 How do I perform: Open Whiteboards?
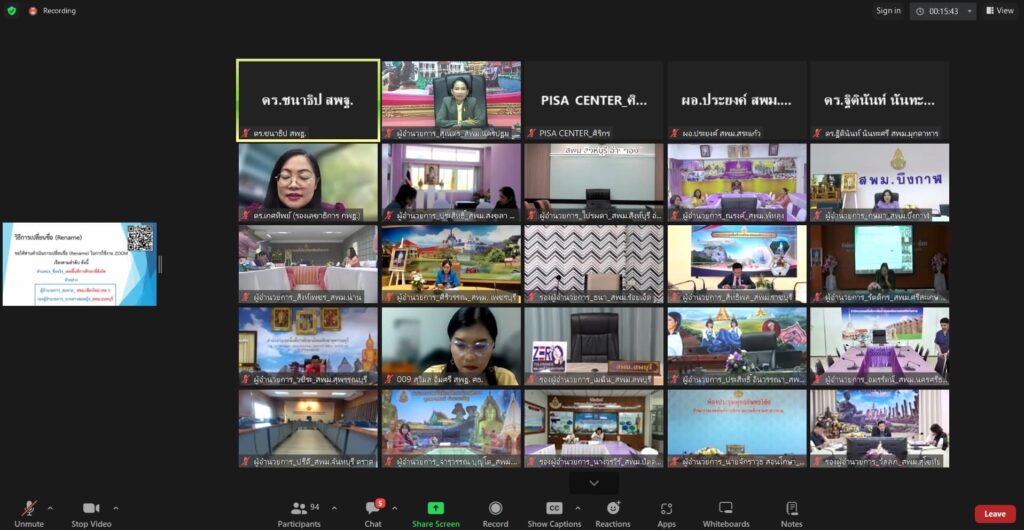tap(726, 509)
